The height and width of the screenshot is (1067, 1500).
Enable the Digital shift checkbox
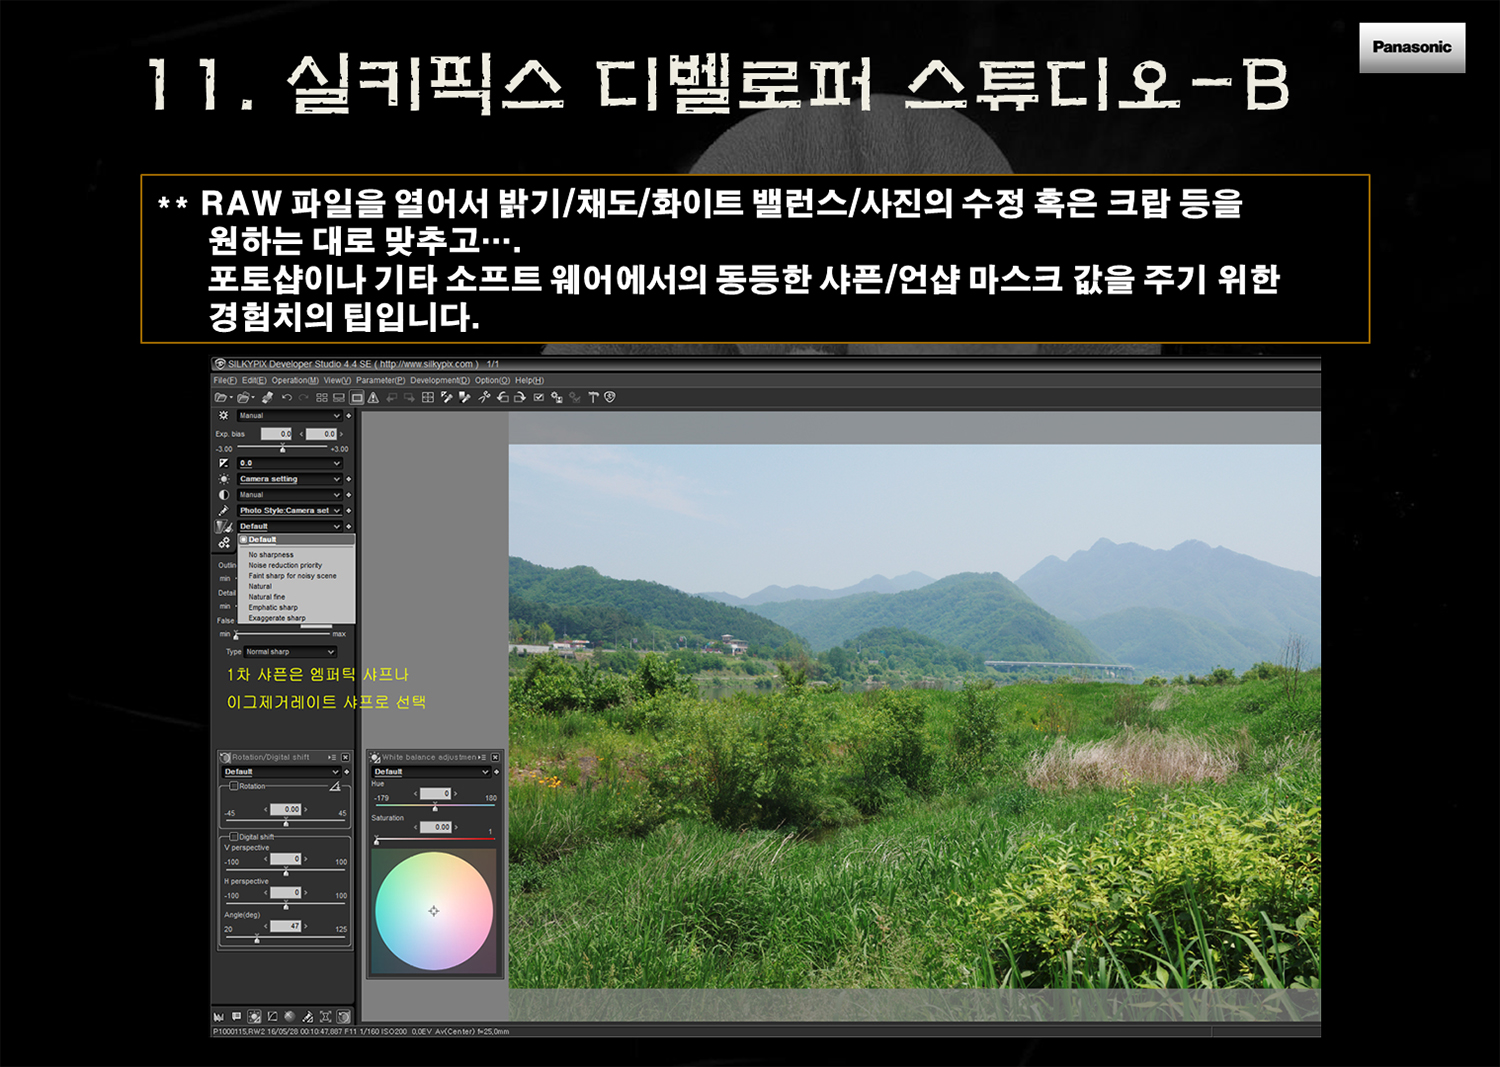pyautogui.click(x=234, y=836)
